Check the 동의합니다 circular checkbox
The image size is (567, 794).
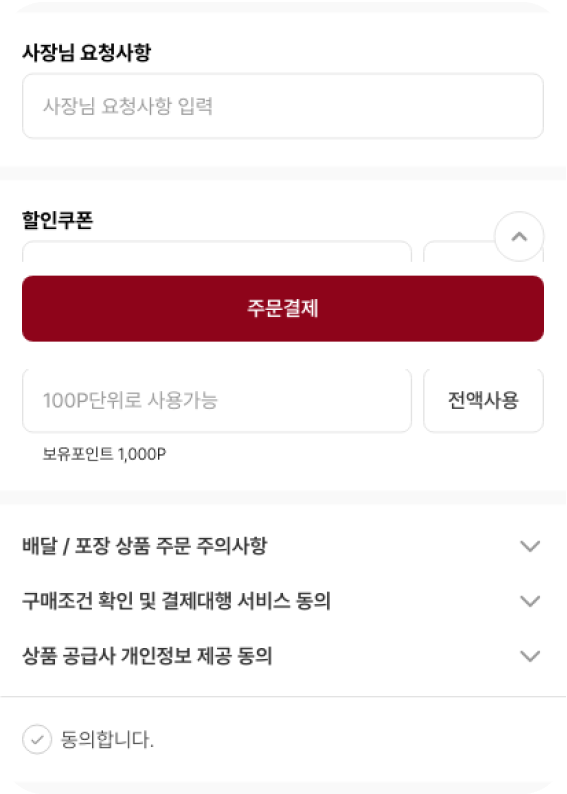[x=37, y=739]
